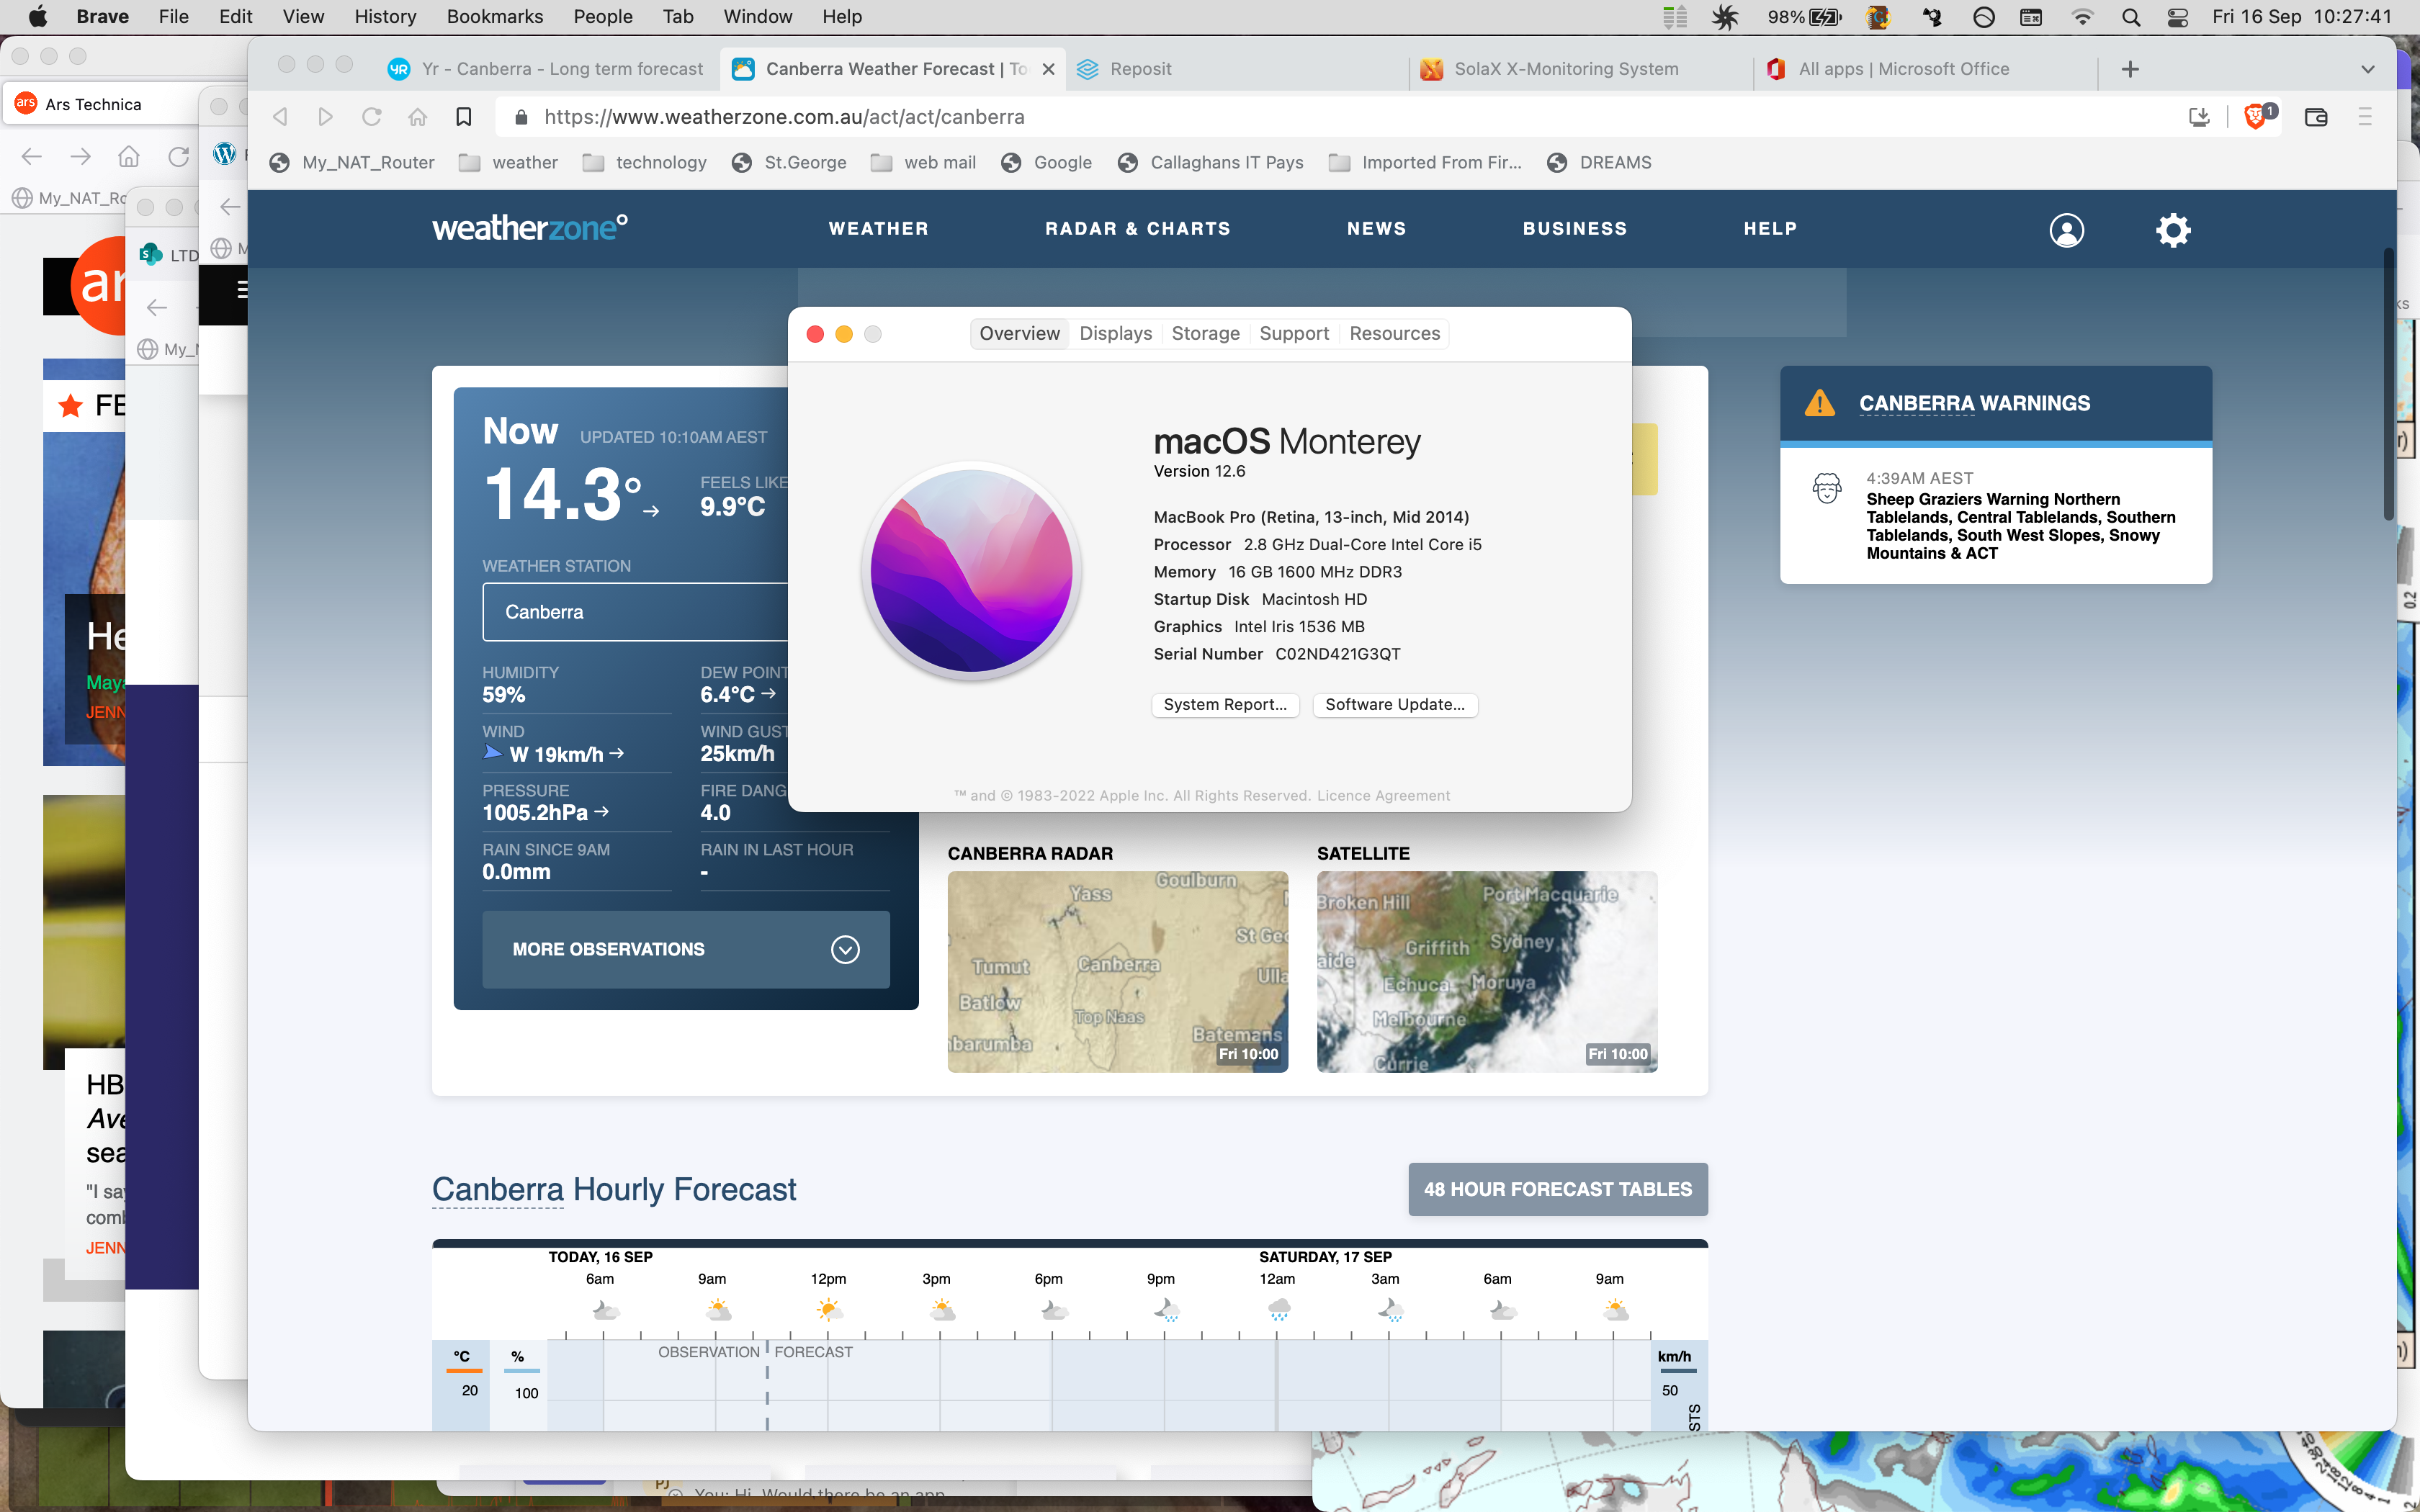Open the RADAR & CHARTS menu
Screen dimensions: 2420x1512
pyautogui.click(x=1138, y=229)
